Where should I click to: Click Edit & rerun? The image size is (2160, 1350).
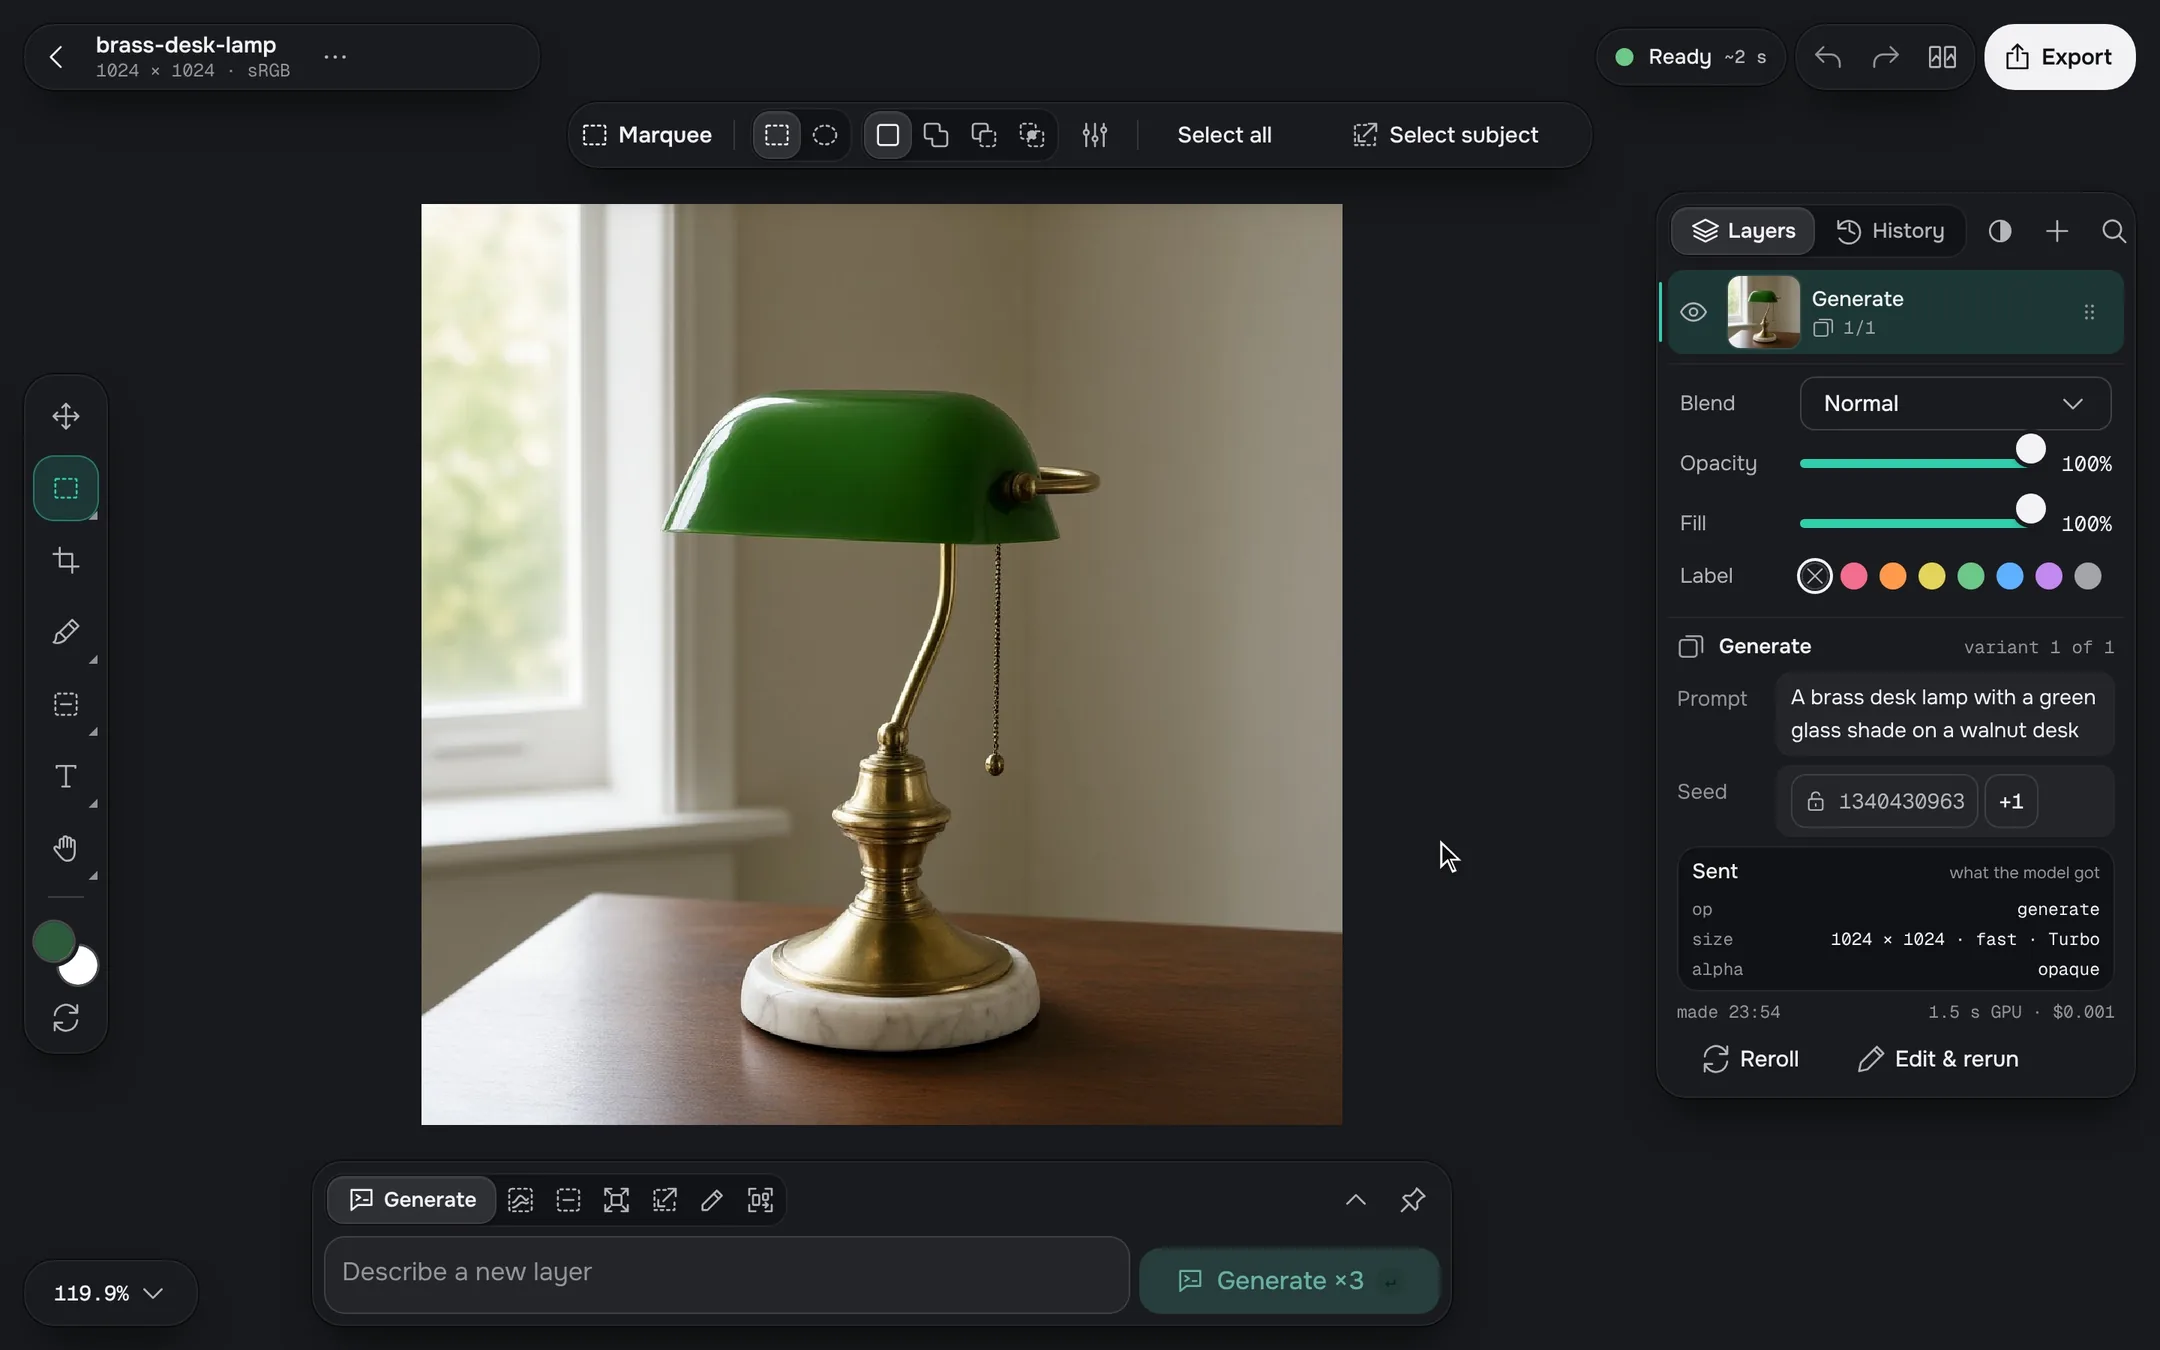click(1937, 1059)
